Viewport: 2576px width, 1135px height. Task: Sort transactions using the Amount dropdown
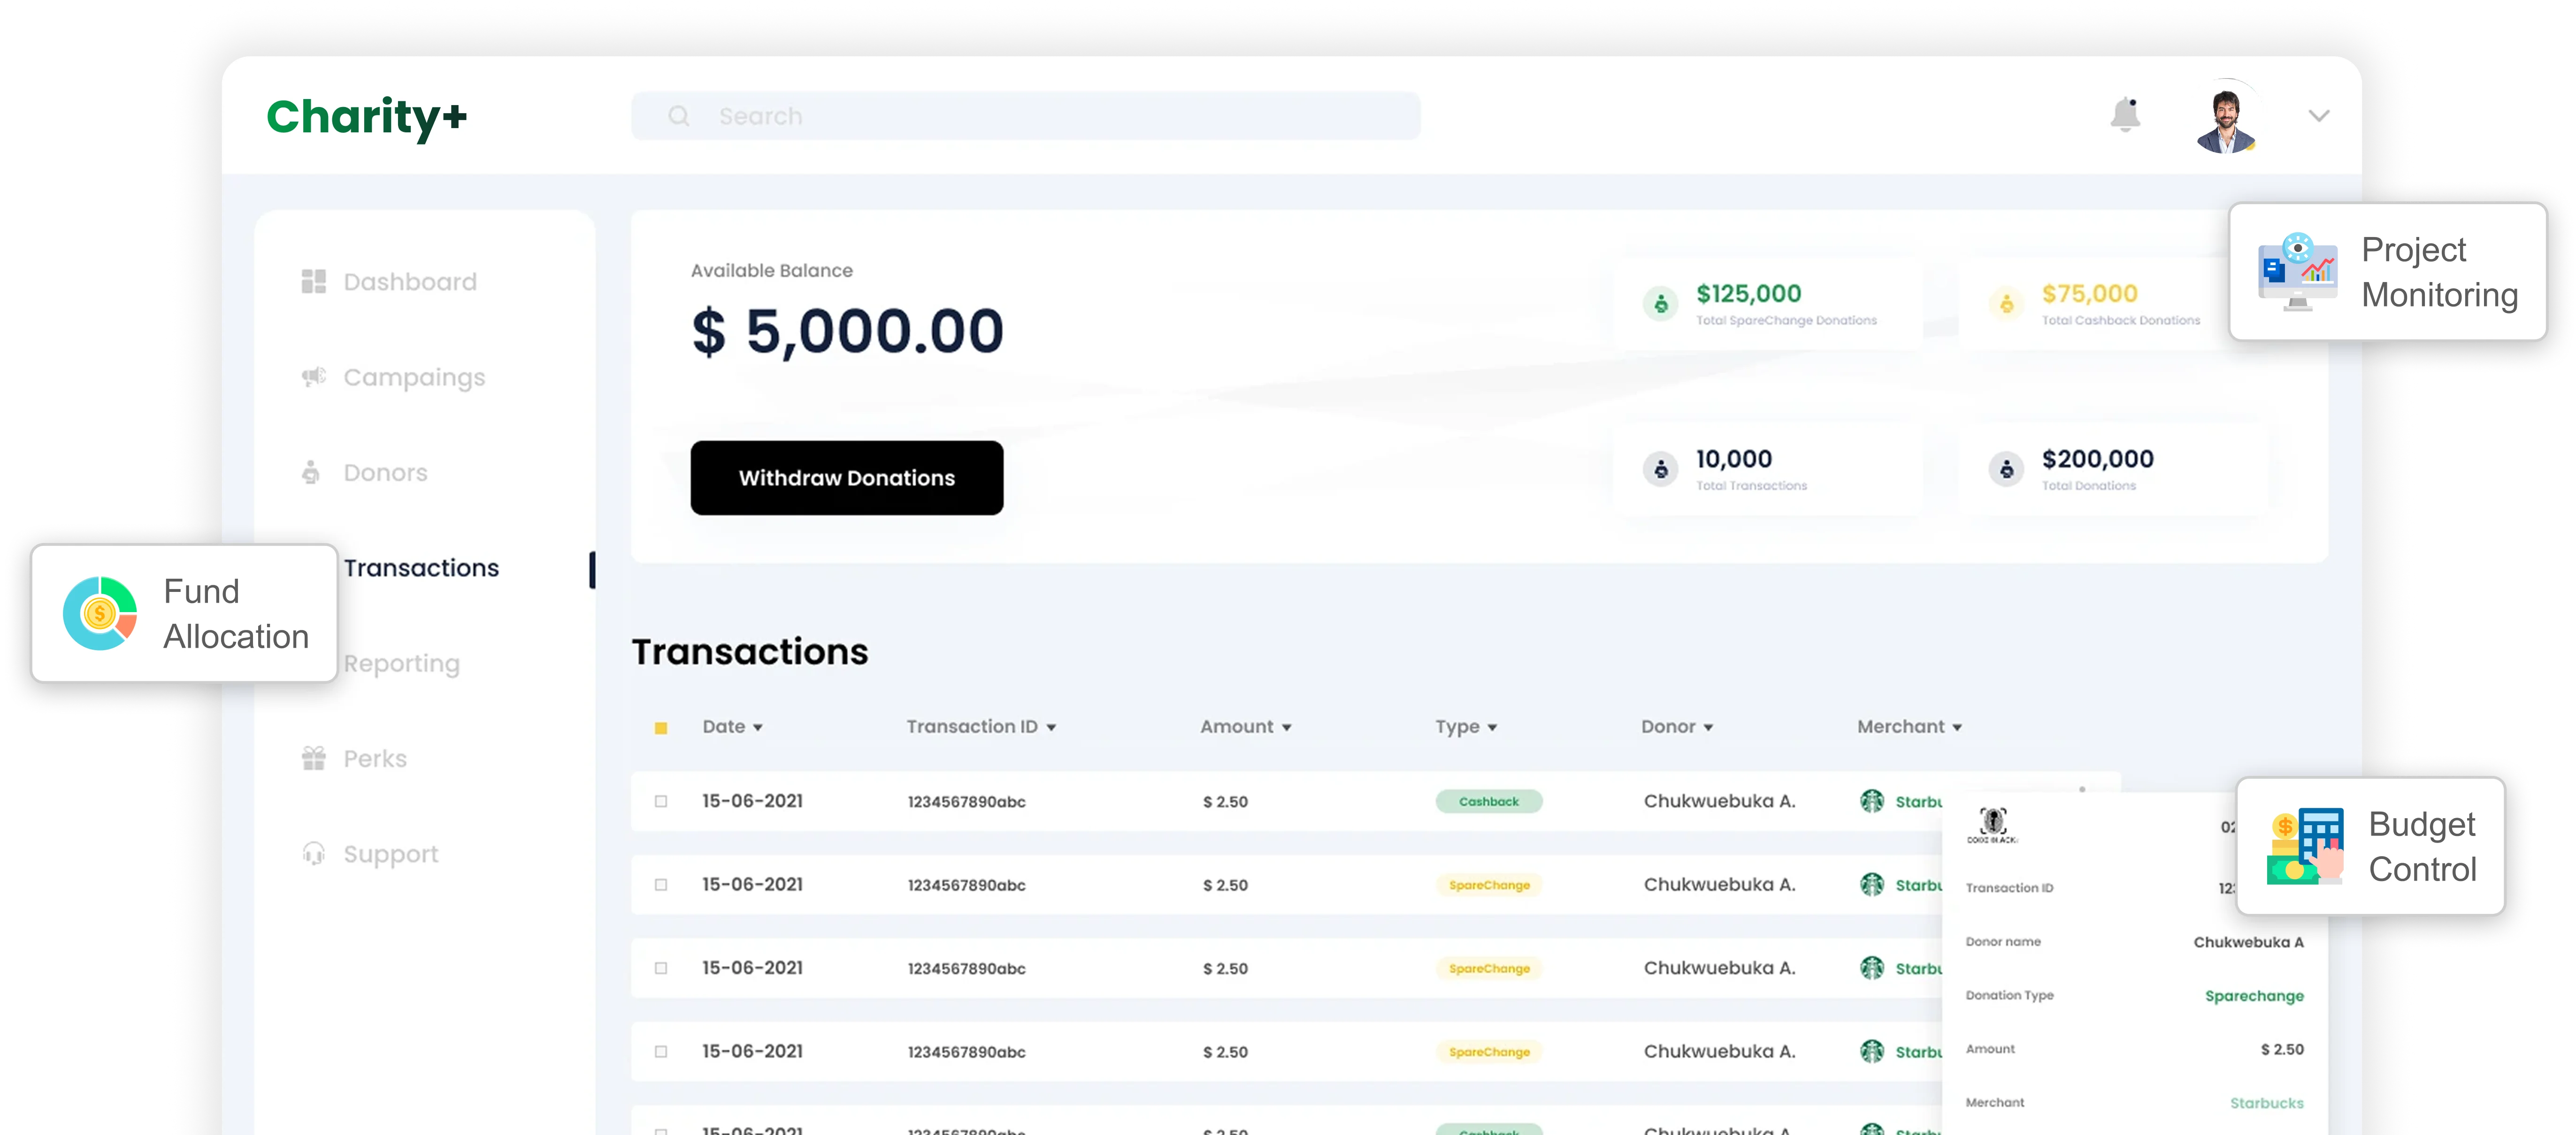1286,727
